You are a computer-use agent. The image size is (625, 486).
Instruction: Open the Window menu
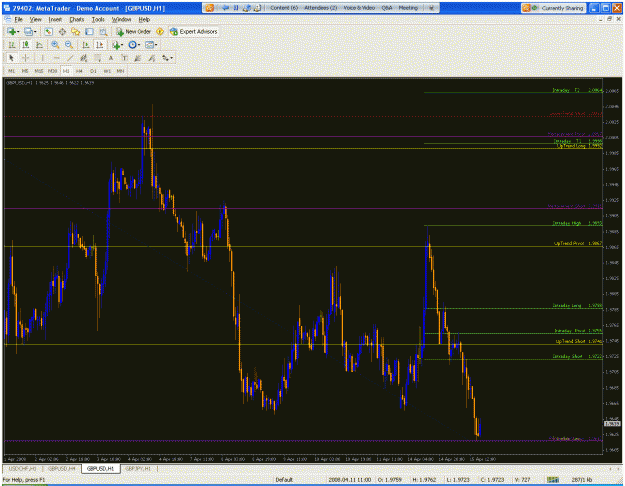click(121, 19)
